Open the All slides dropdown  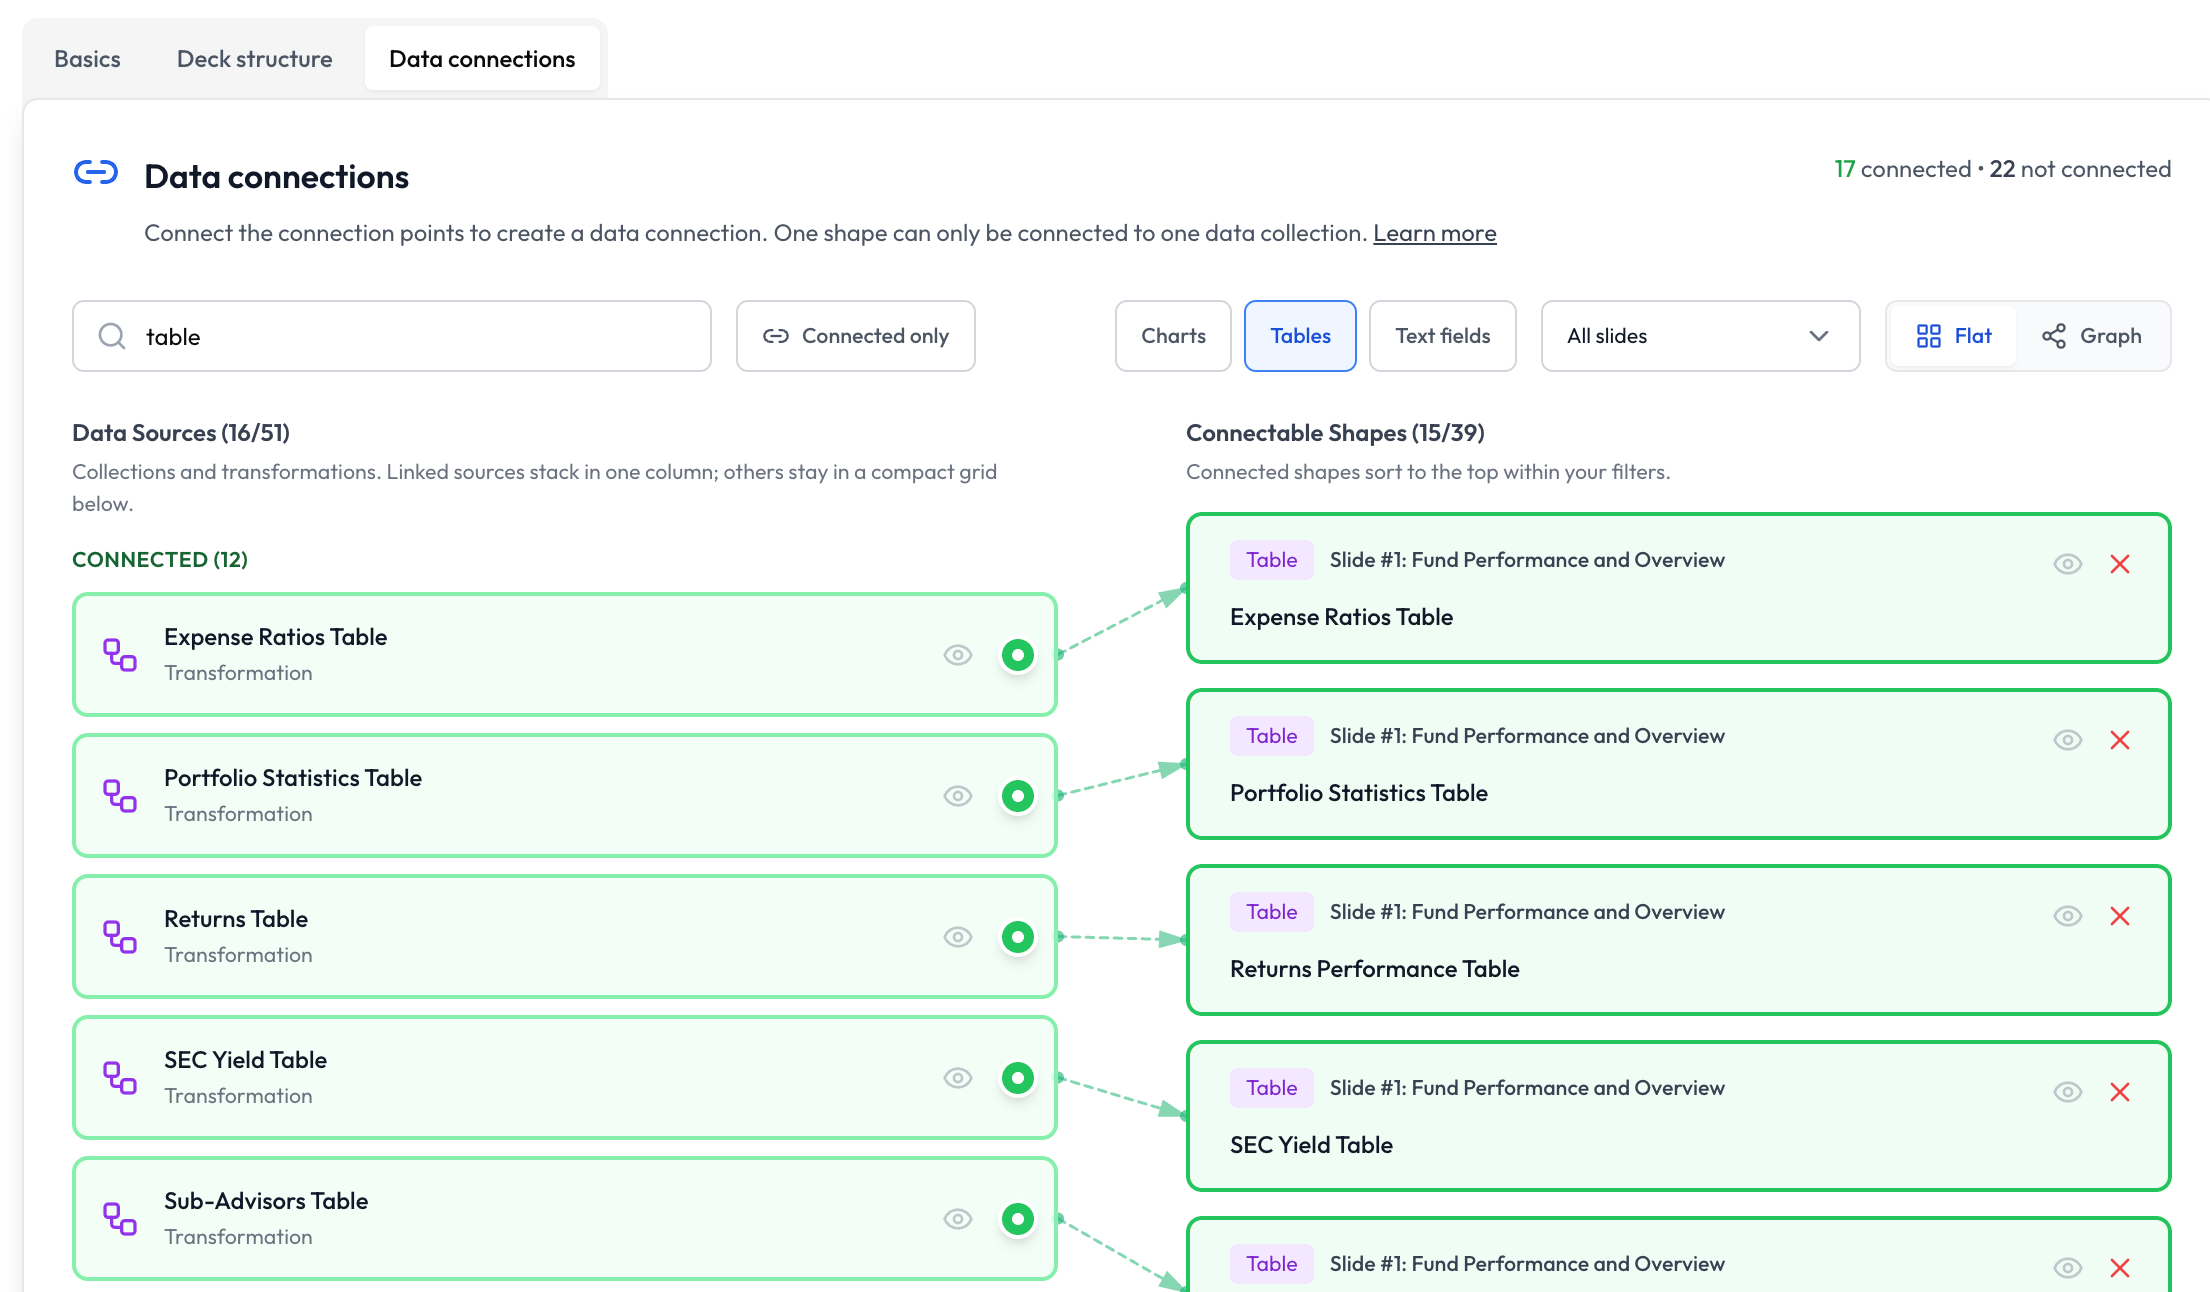1700,336
